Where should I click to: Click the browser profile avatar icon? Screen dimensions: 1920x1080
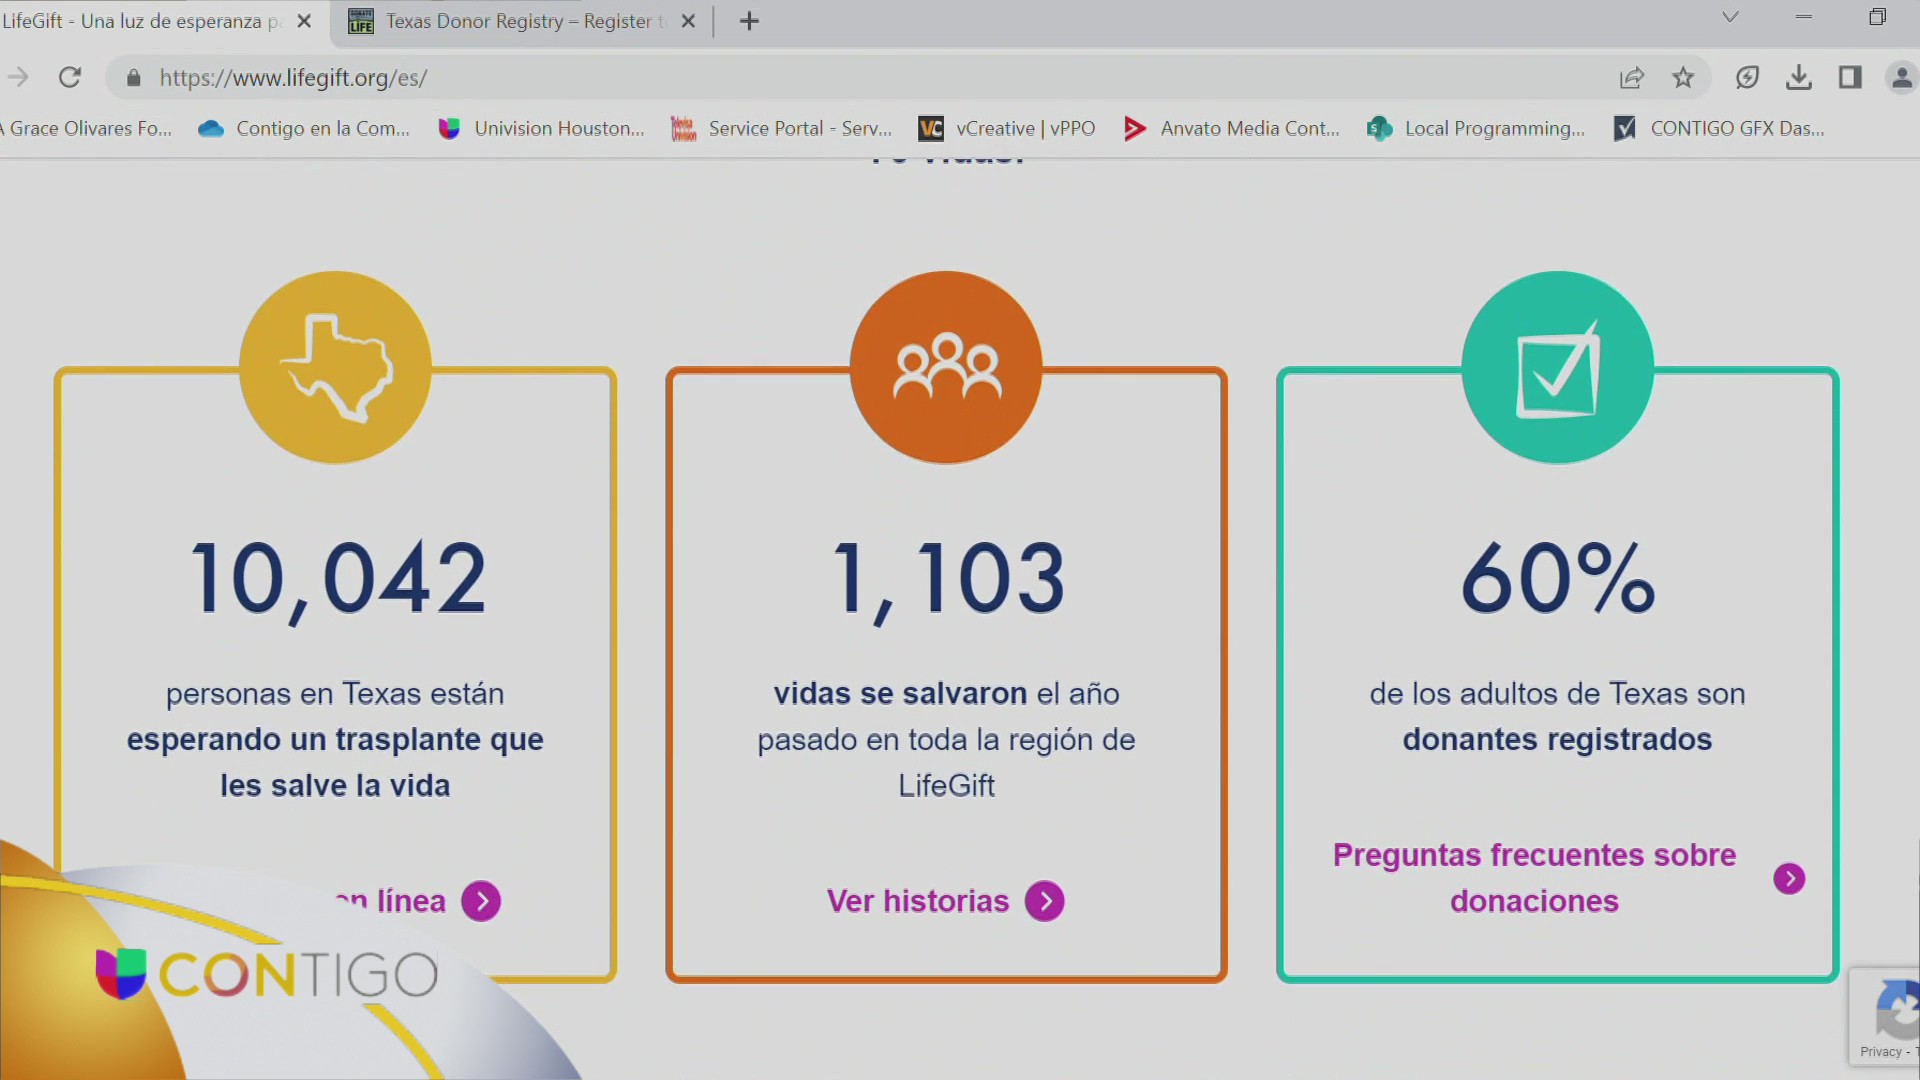click(1902, 77)
